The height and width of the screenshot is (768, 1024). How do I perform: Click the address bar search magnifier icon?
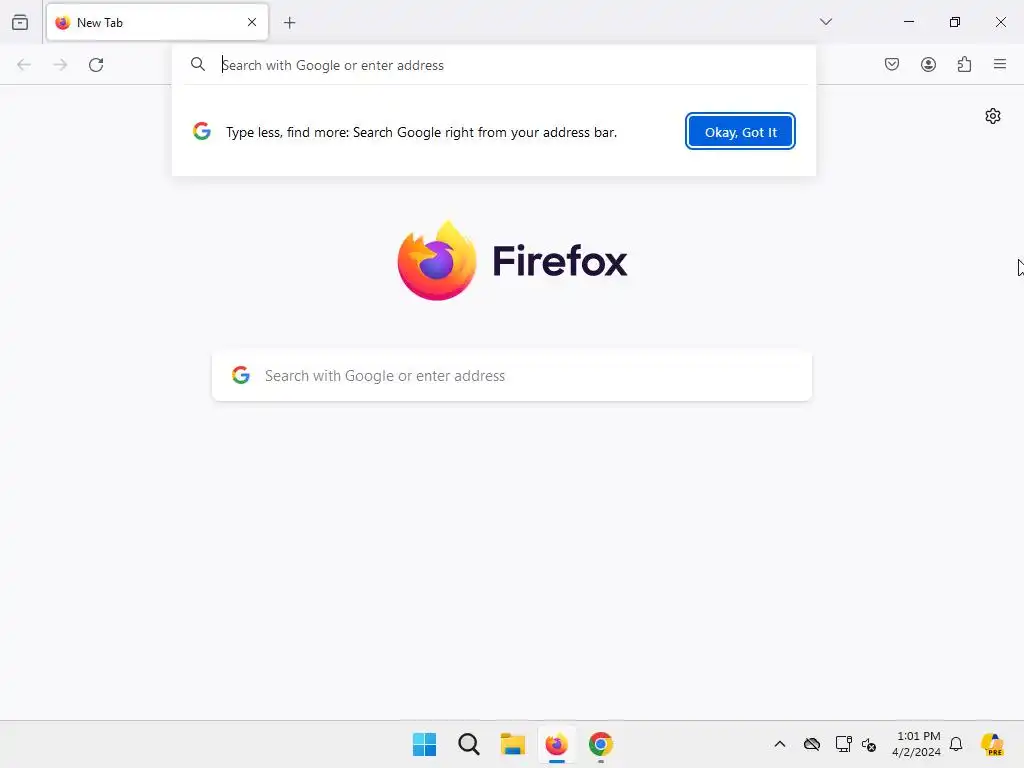198,64
